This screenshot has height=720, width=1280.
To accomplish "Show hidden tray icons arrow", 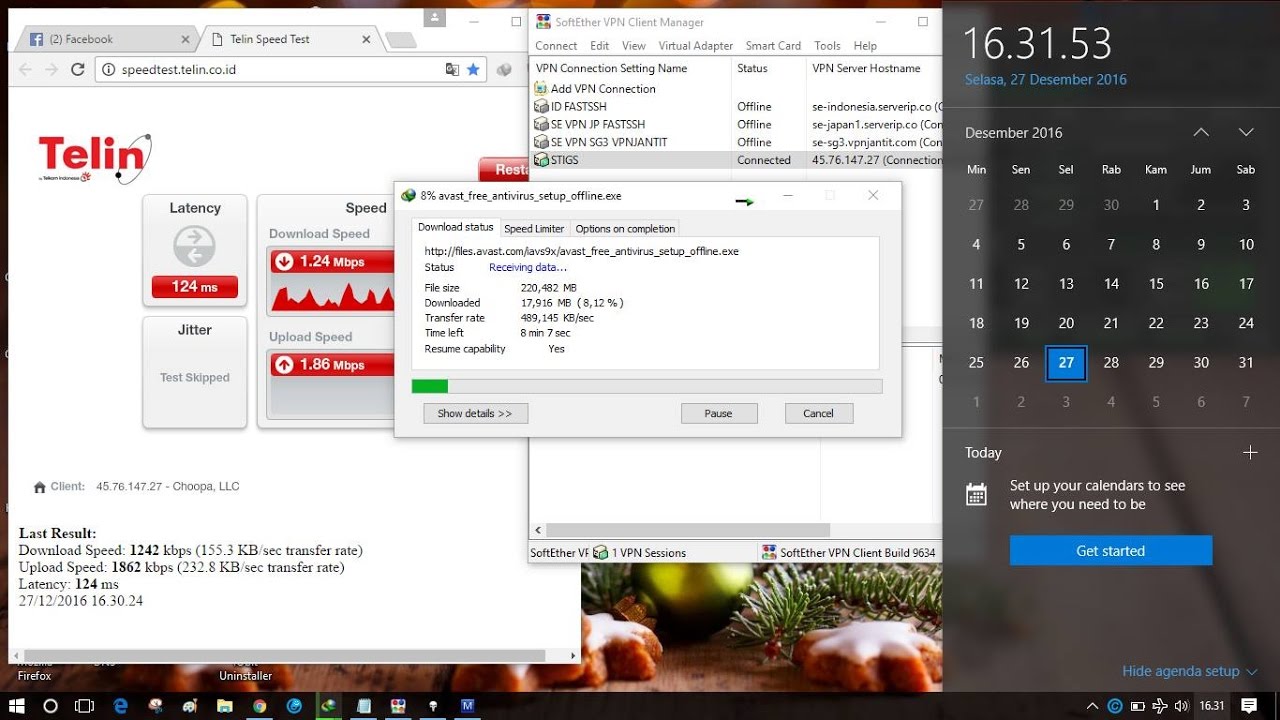I will click(1092, 705).
